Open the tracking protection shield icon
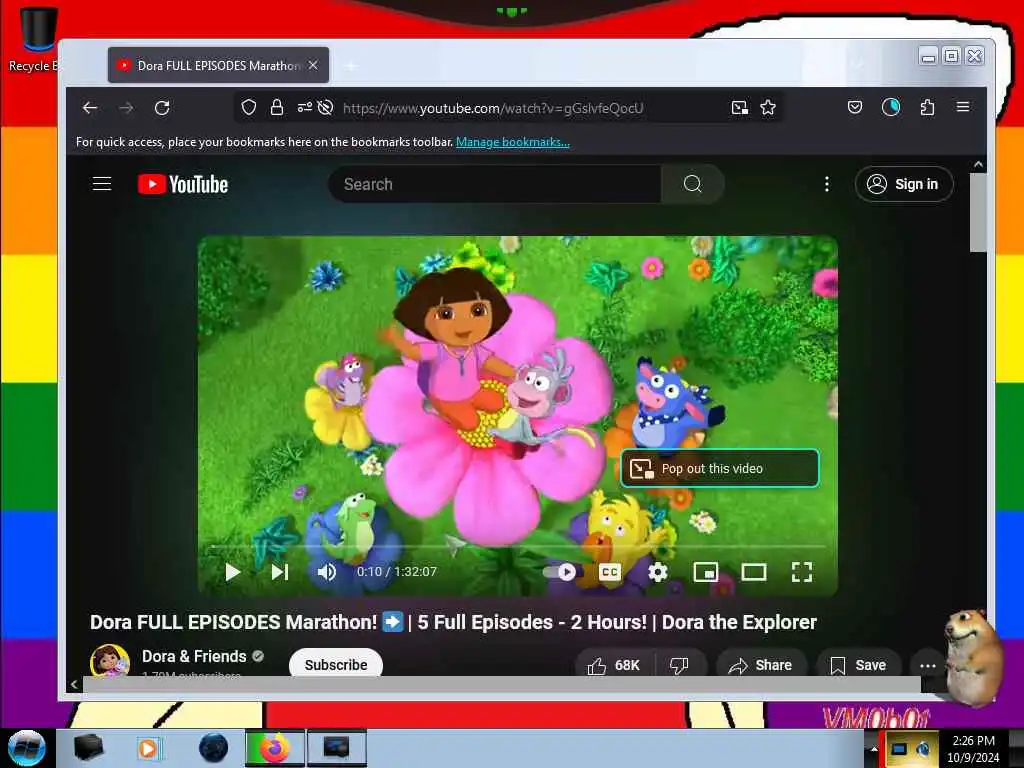This screenshot has width=1024, height=768. click(x=249, y=107)
